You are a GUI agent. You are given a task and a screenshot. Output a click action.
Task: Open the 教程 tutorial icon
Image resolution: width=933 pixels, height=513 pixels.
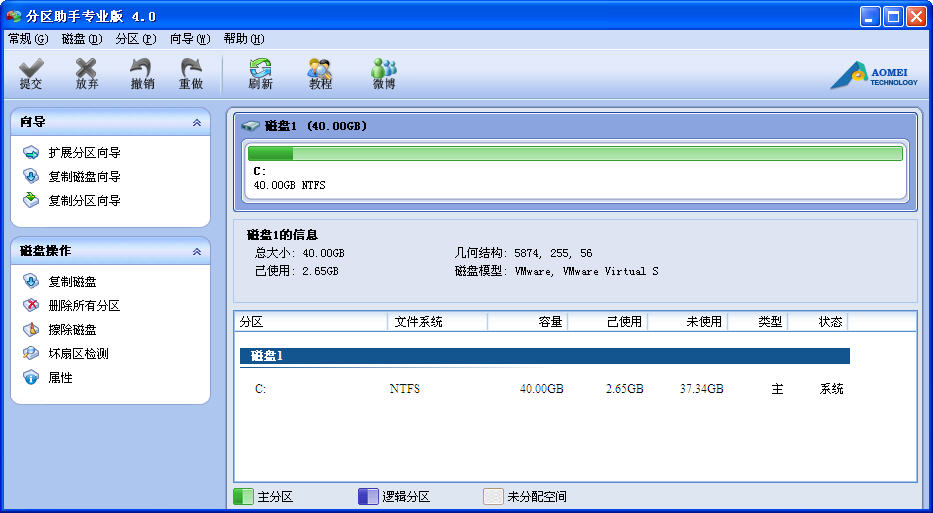coord(320,74)
